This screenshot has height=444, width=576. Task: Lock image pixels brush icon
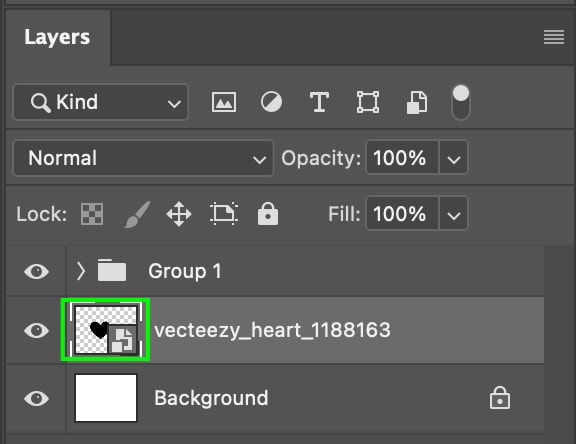[x=137, y=214]
